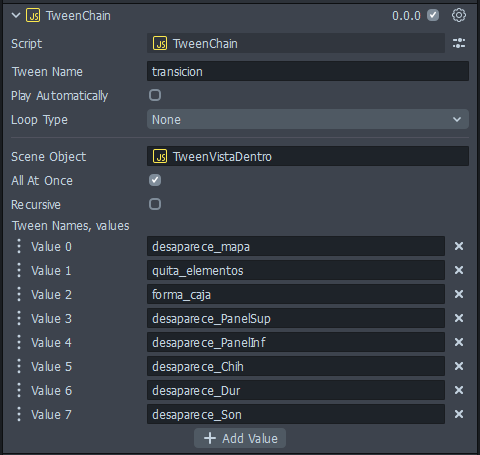The height and width of the screenshot is (455, 480).
Task: Delete Value 1 quita_elementos with X
Action: click(459, 270)
